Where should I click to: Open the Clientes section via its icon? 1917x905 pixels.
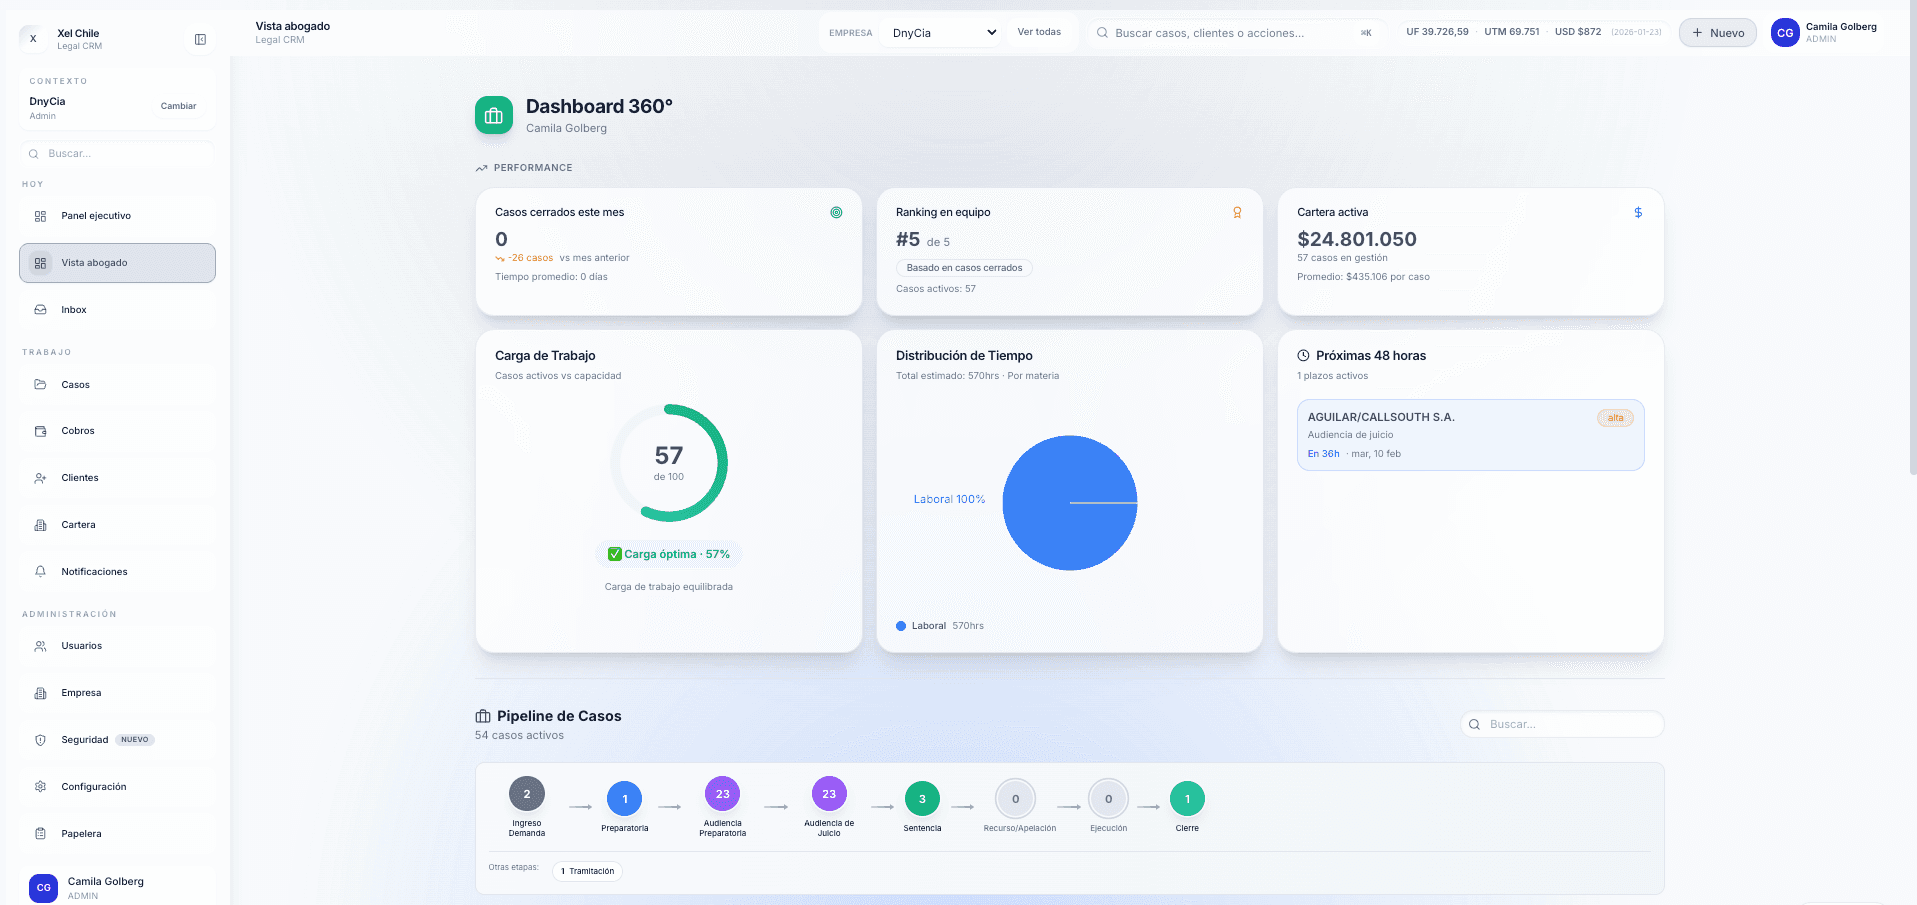point(40,477)
